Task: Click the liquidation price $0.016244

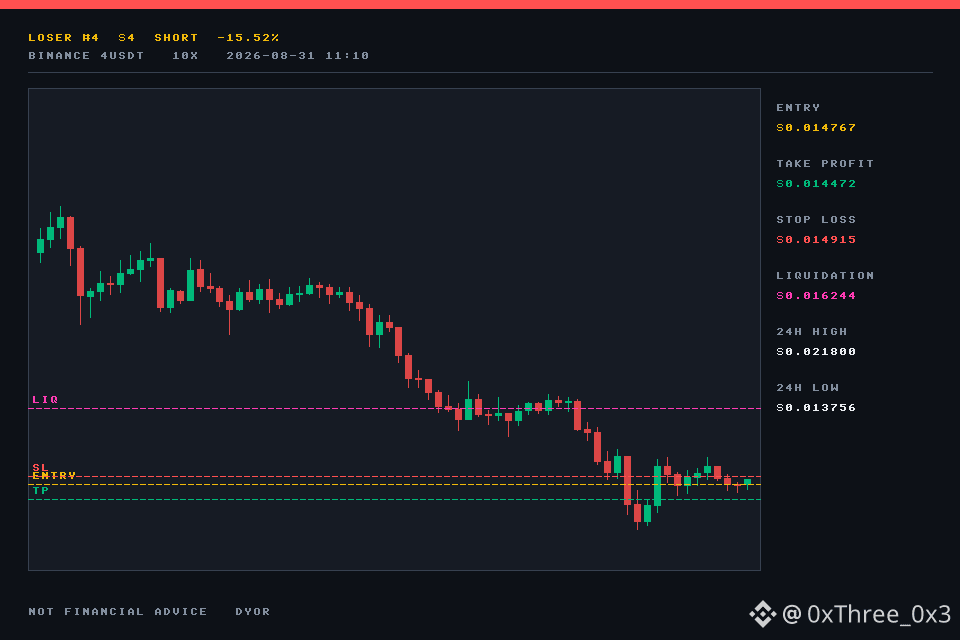Action: (x=816, y=296)
